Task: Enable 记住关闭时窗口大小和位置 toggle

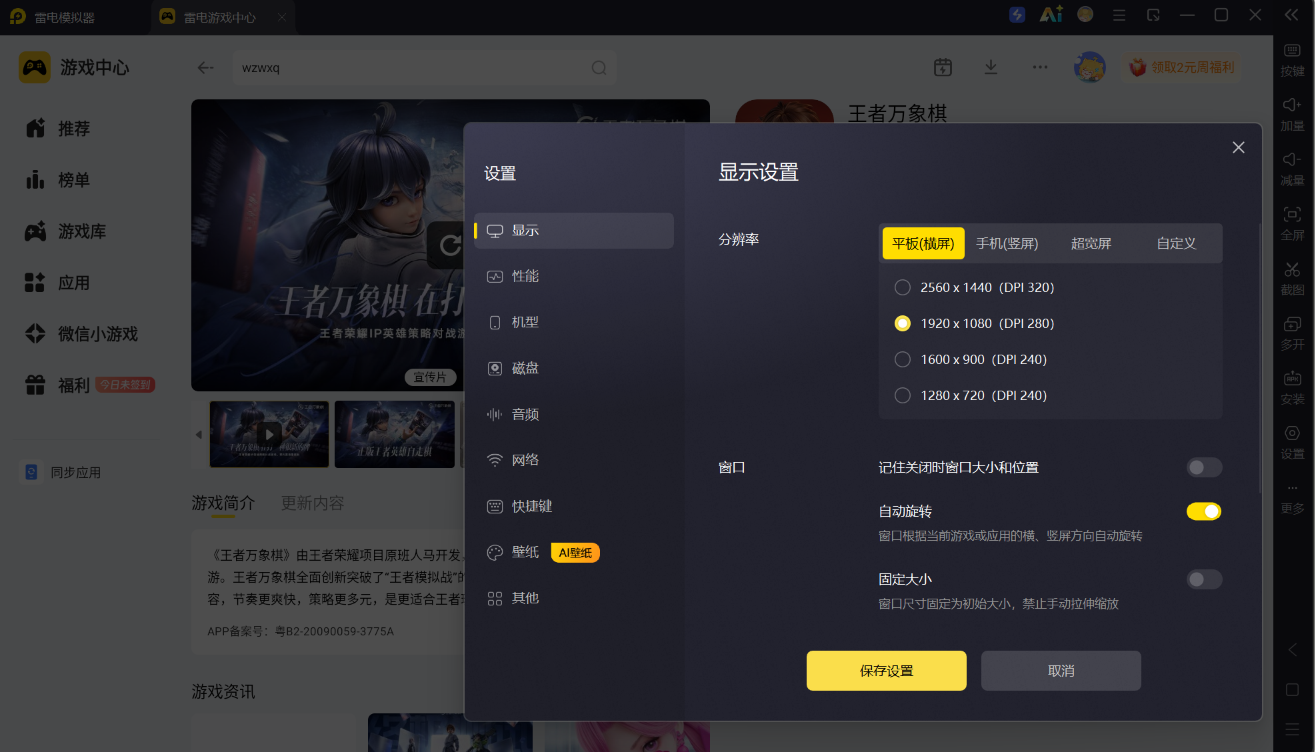Action: pyautogui.click(x=1204, y=467)
